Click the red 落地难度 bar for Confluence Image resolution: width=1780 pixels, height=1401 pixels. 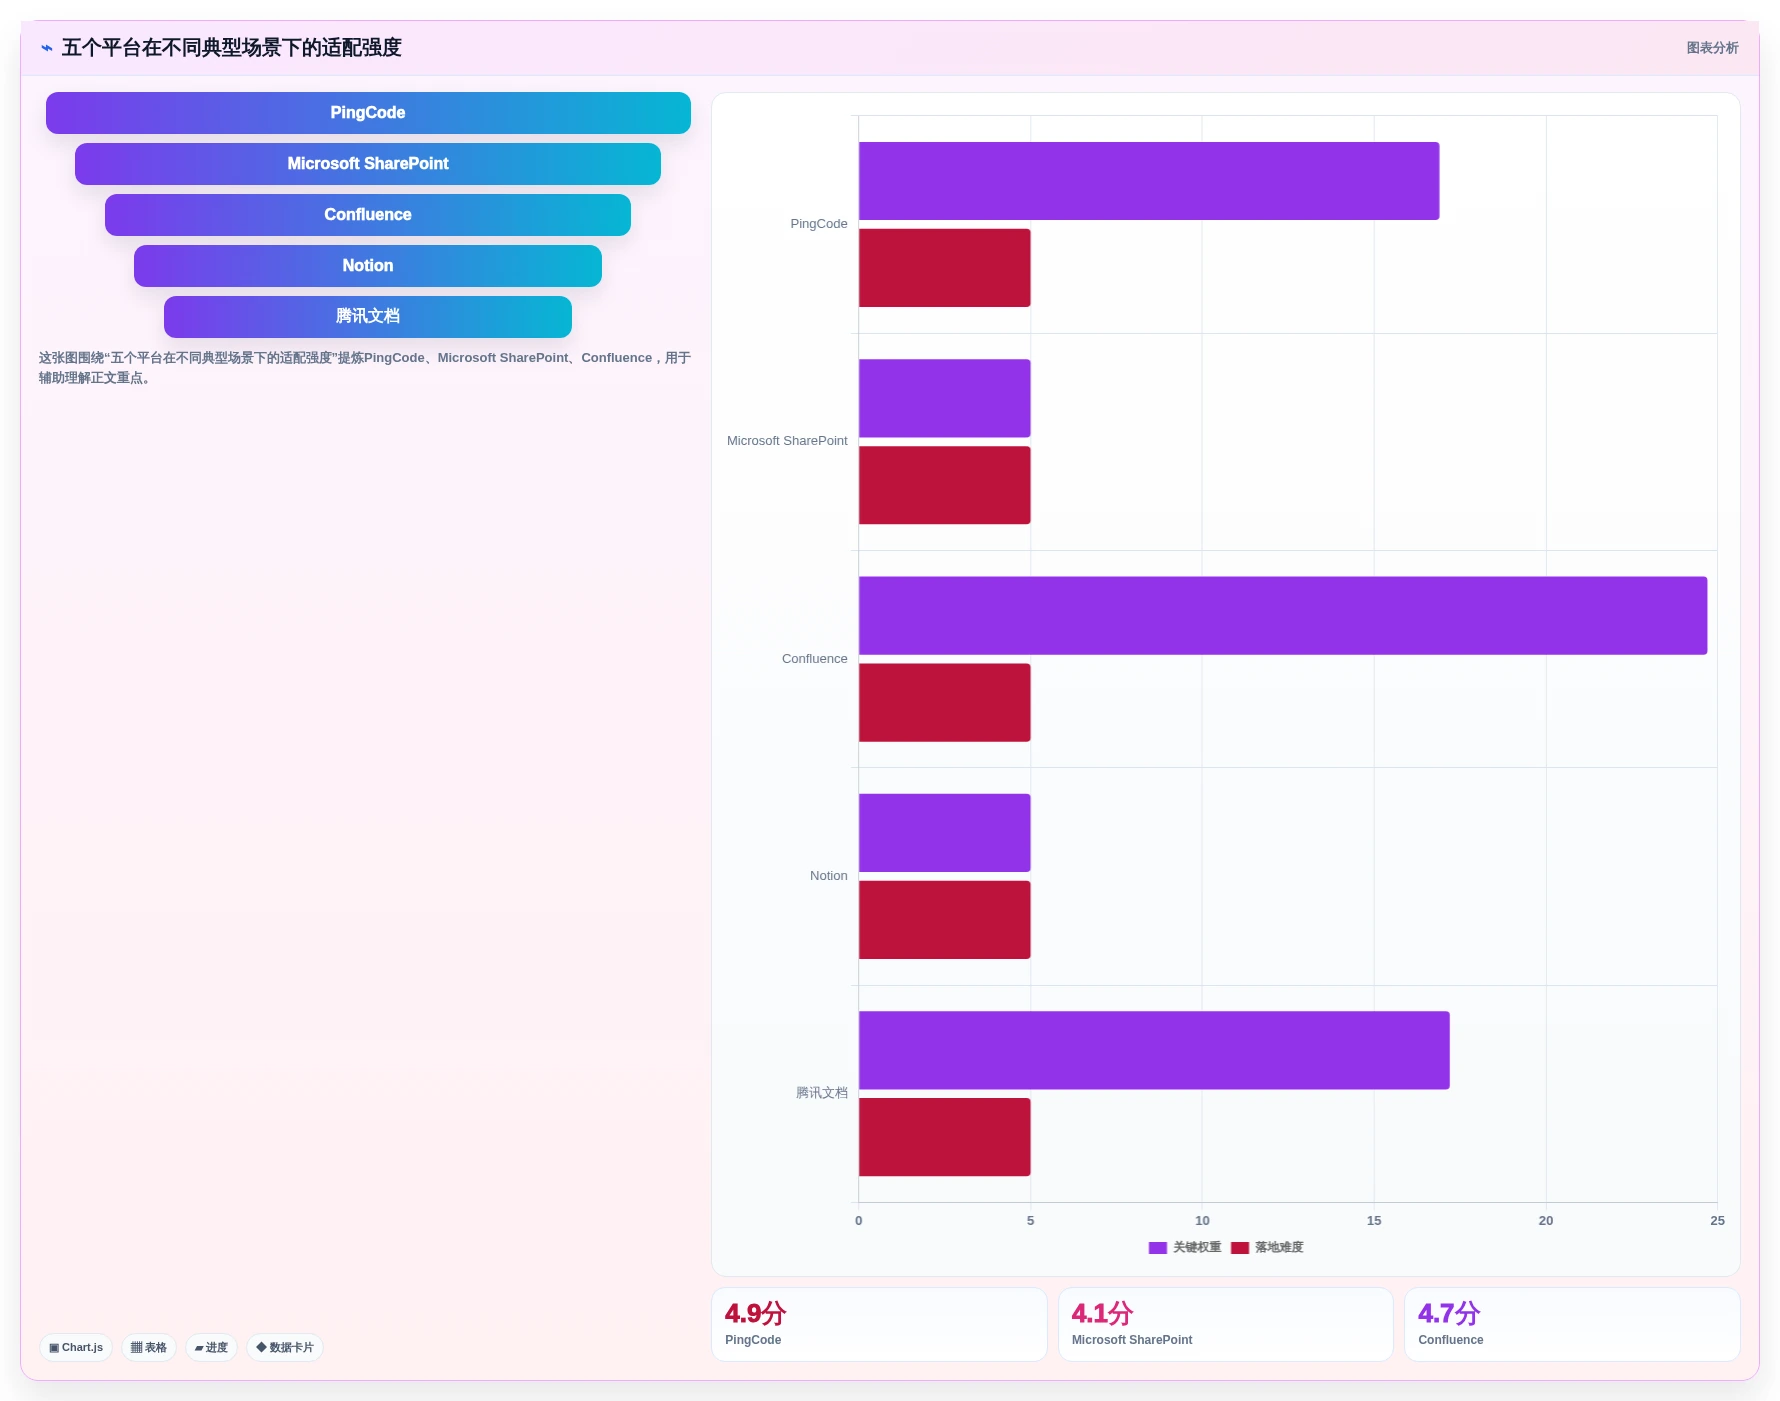(944, 703)
